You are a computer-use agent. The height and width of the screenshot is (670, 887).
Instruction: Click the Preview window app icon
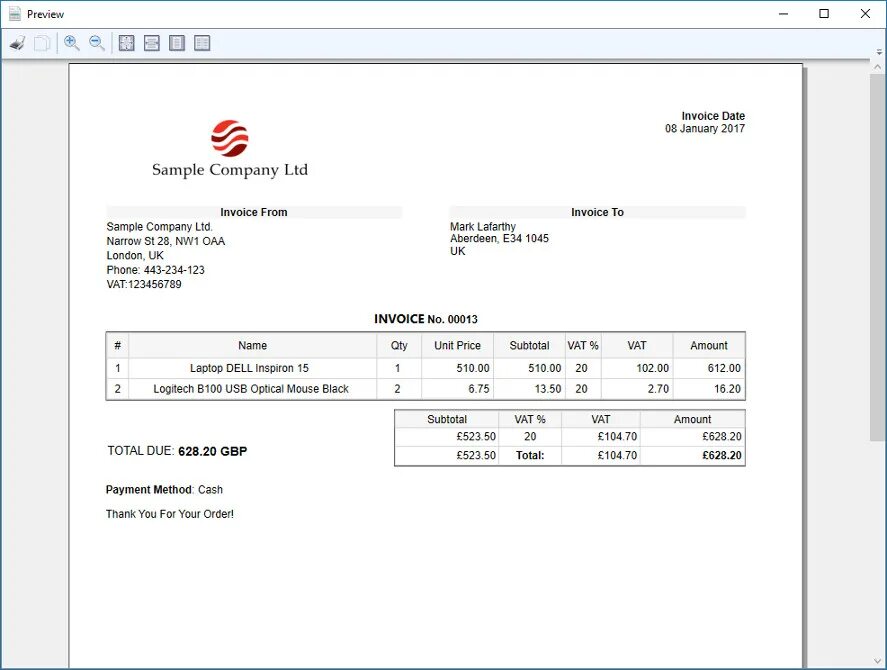click(15, 14)
